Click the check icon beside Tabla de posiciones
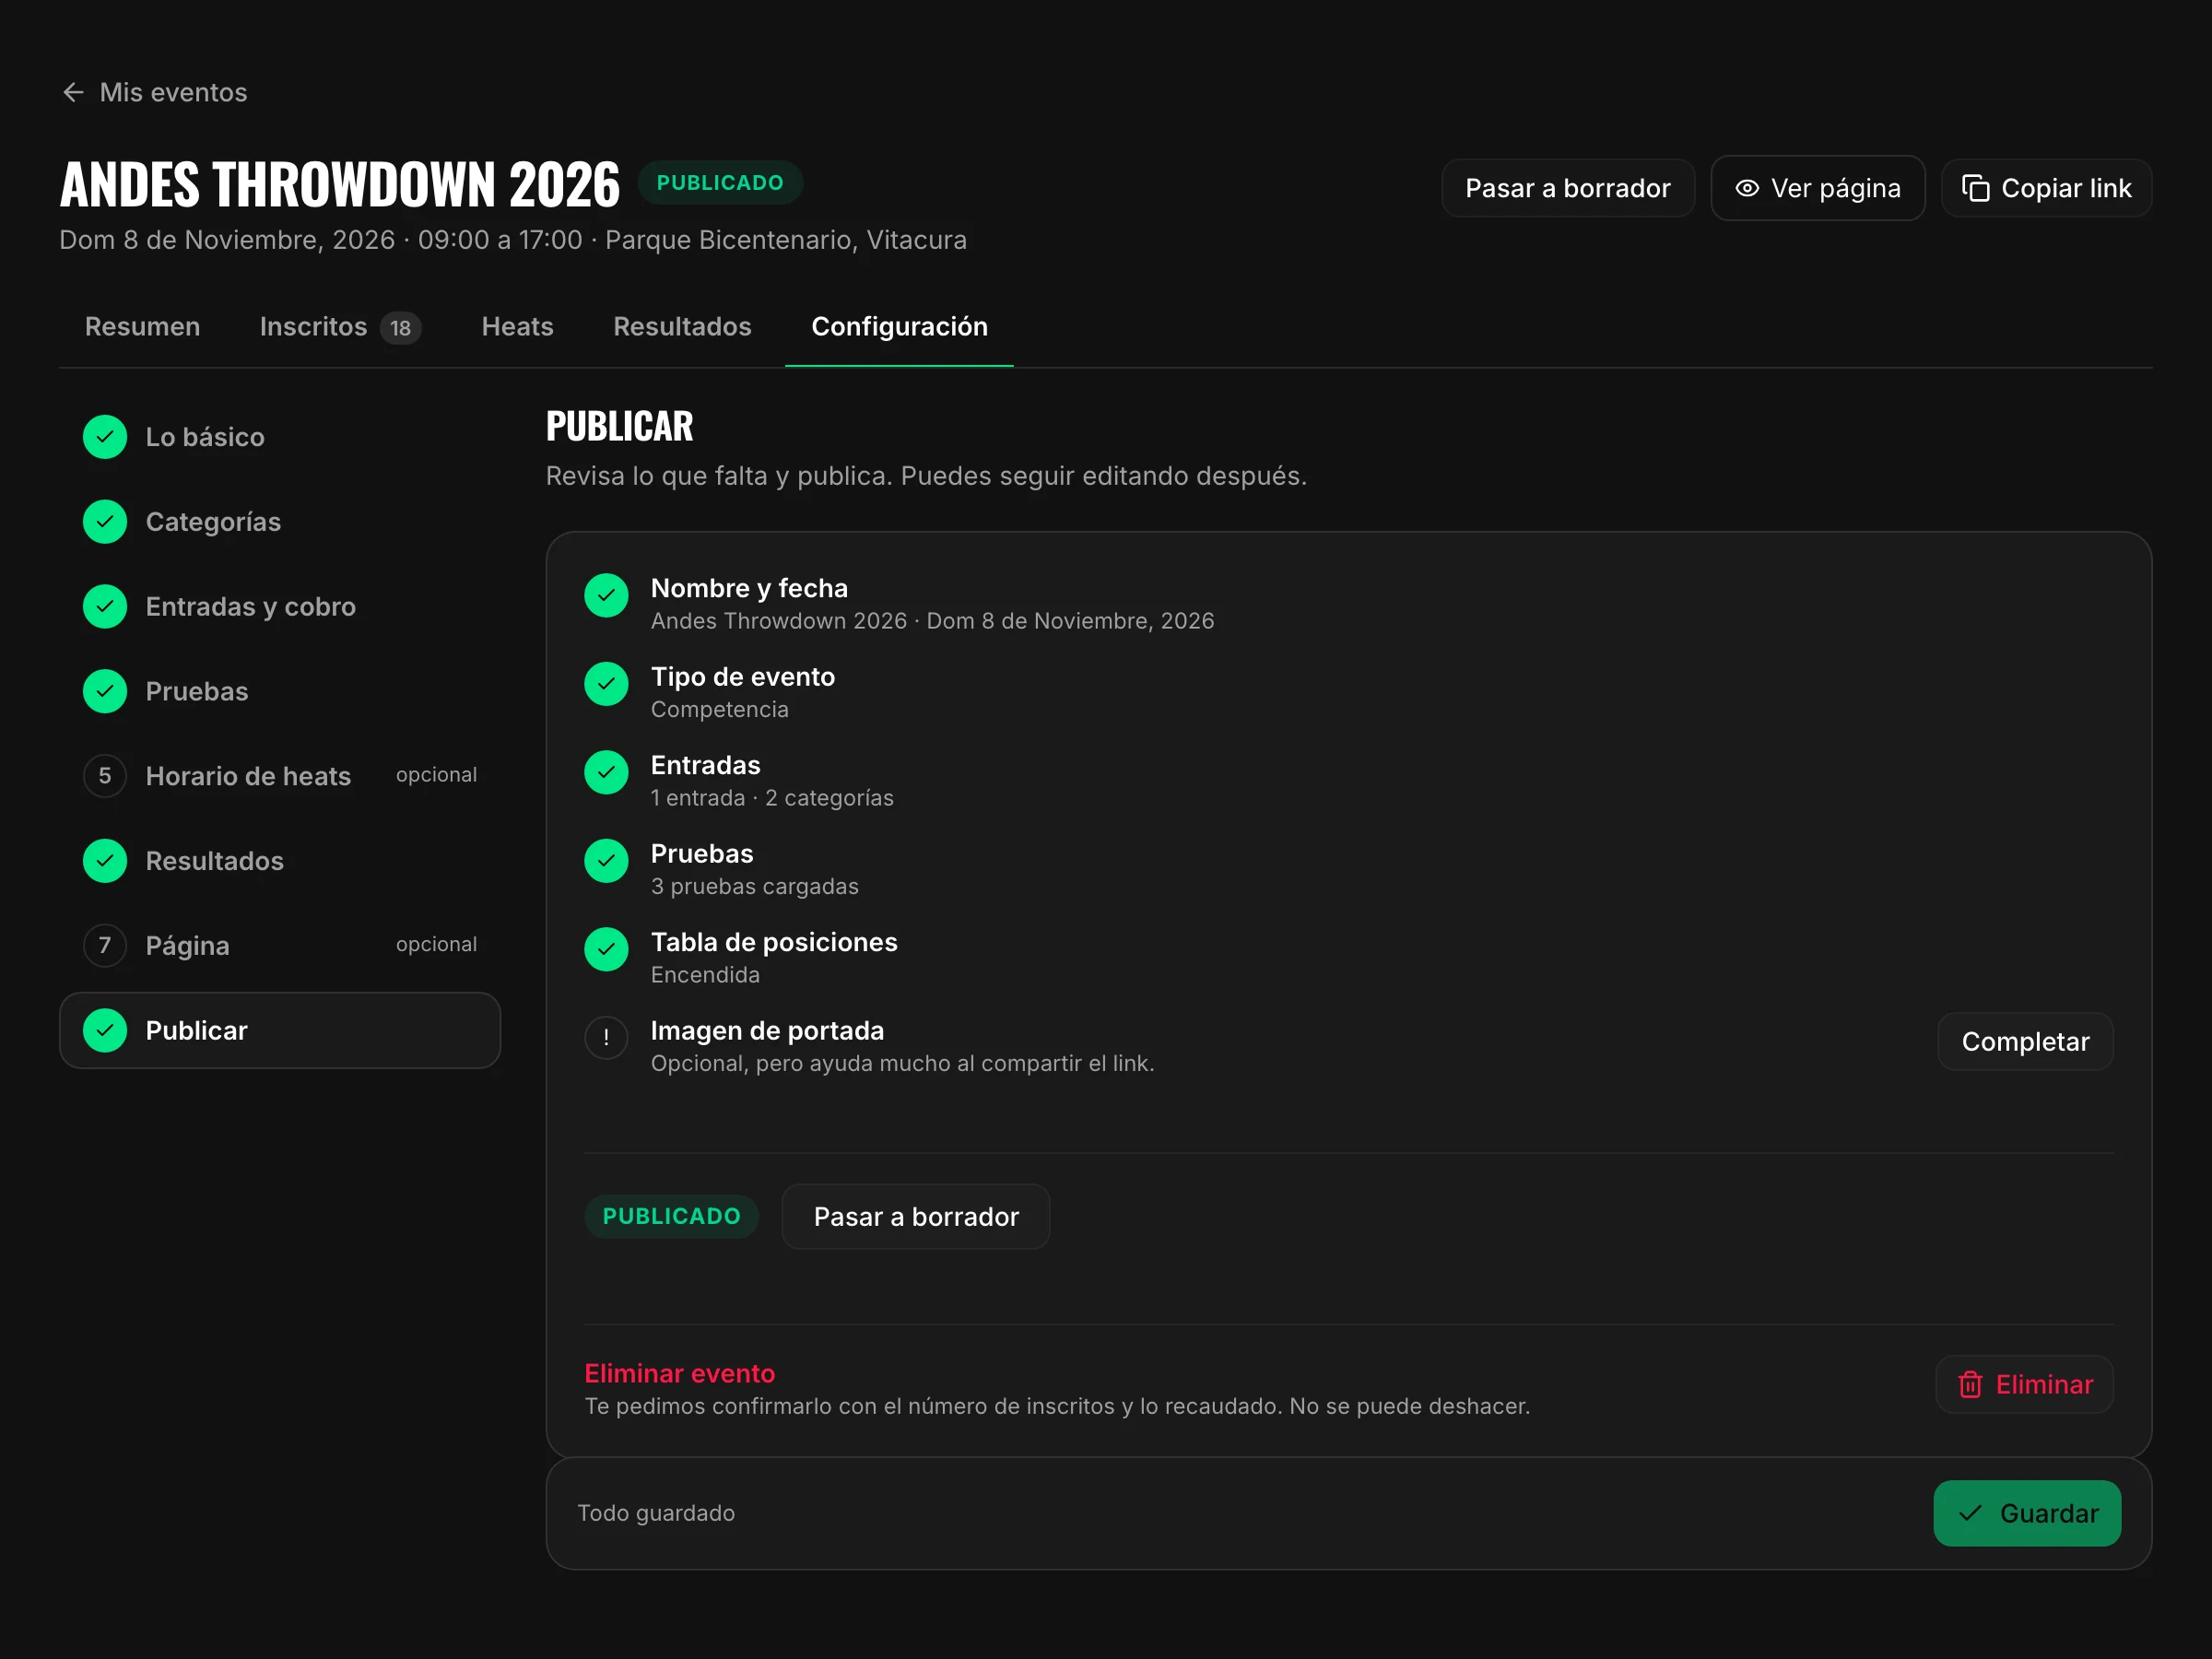The width and height of the screenshot is (2212, 1659). coord(606,950)
